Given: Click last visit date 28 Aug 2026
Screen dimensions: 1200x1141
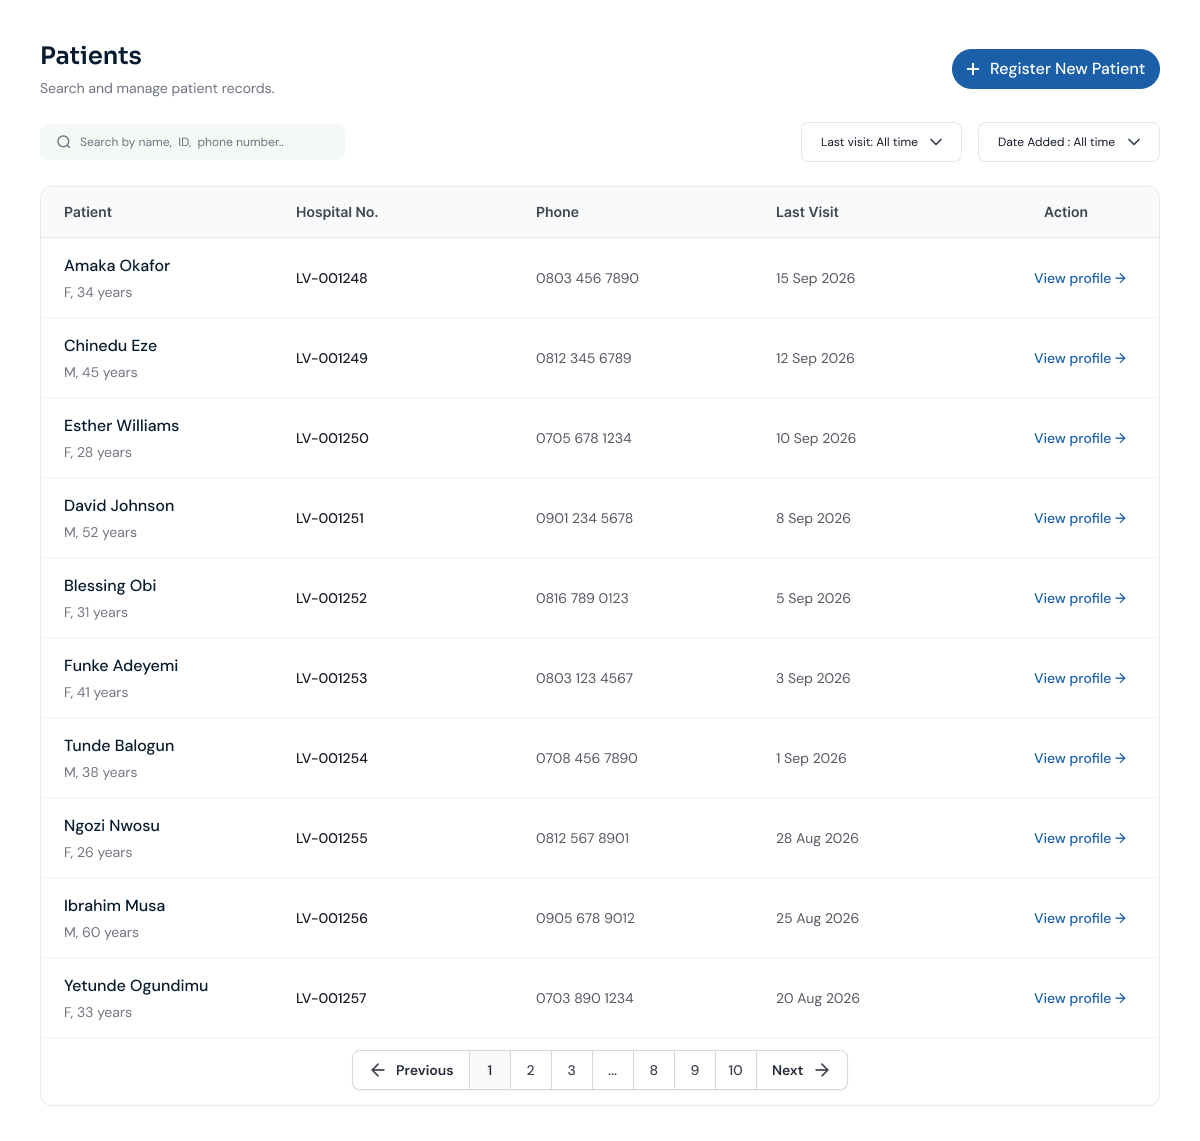Looking at the screenshot, I should point(818,838).
